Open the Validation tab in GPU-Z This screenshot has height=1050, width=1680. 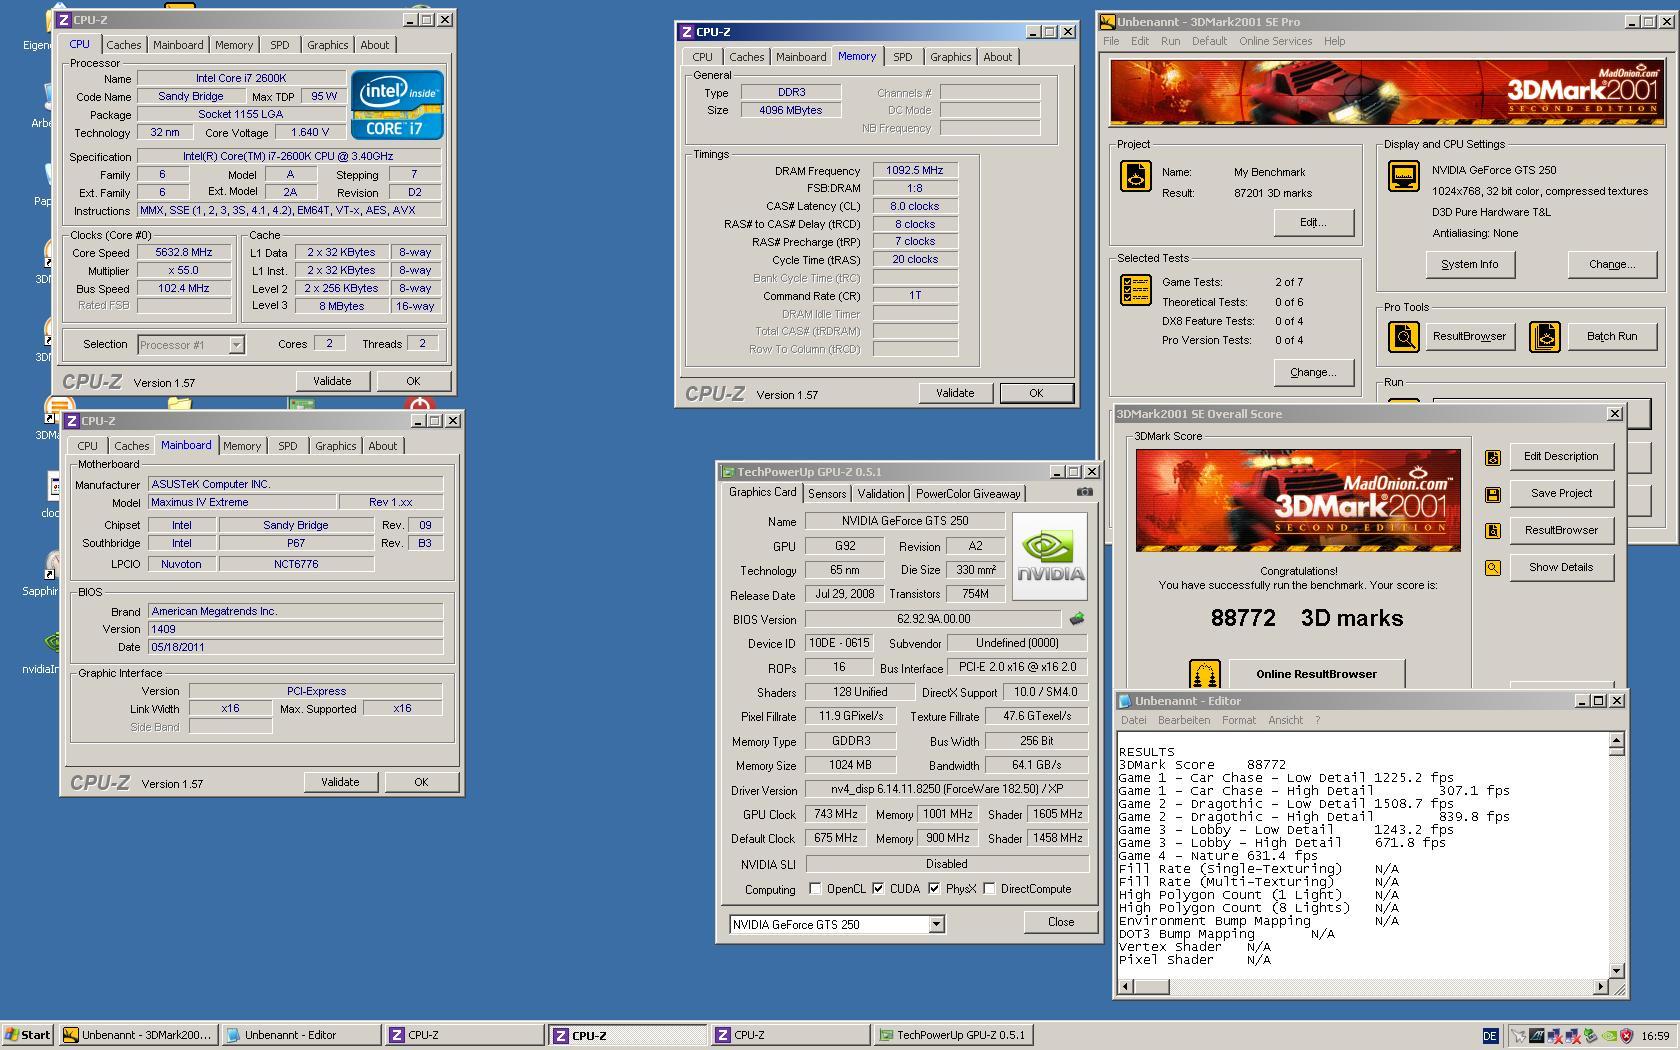881,494
